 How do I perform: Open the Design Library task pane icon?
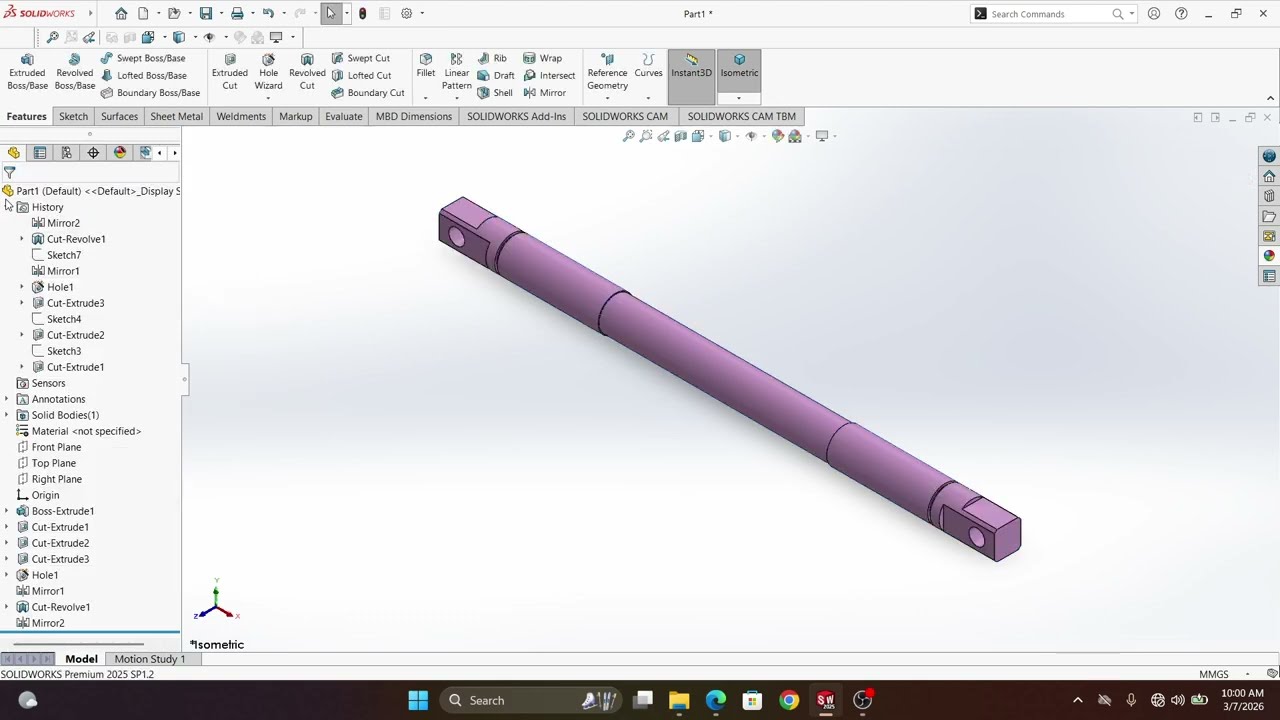point(1269,196)
